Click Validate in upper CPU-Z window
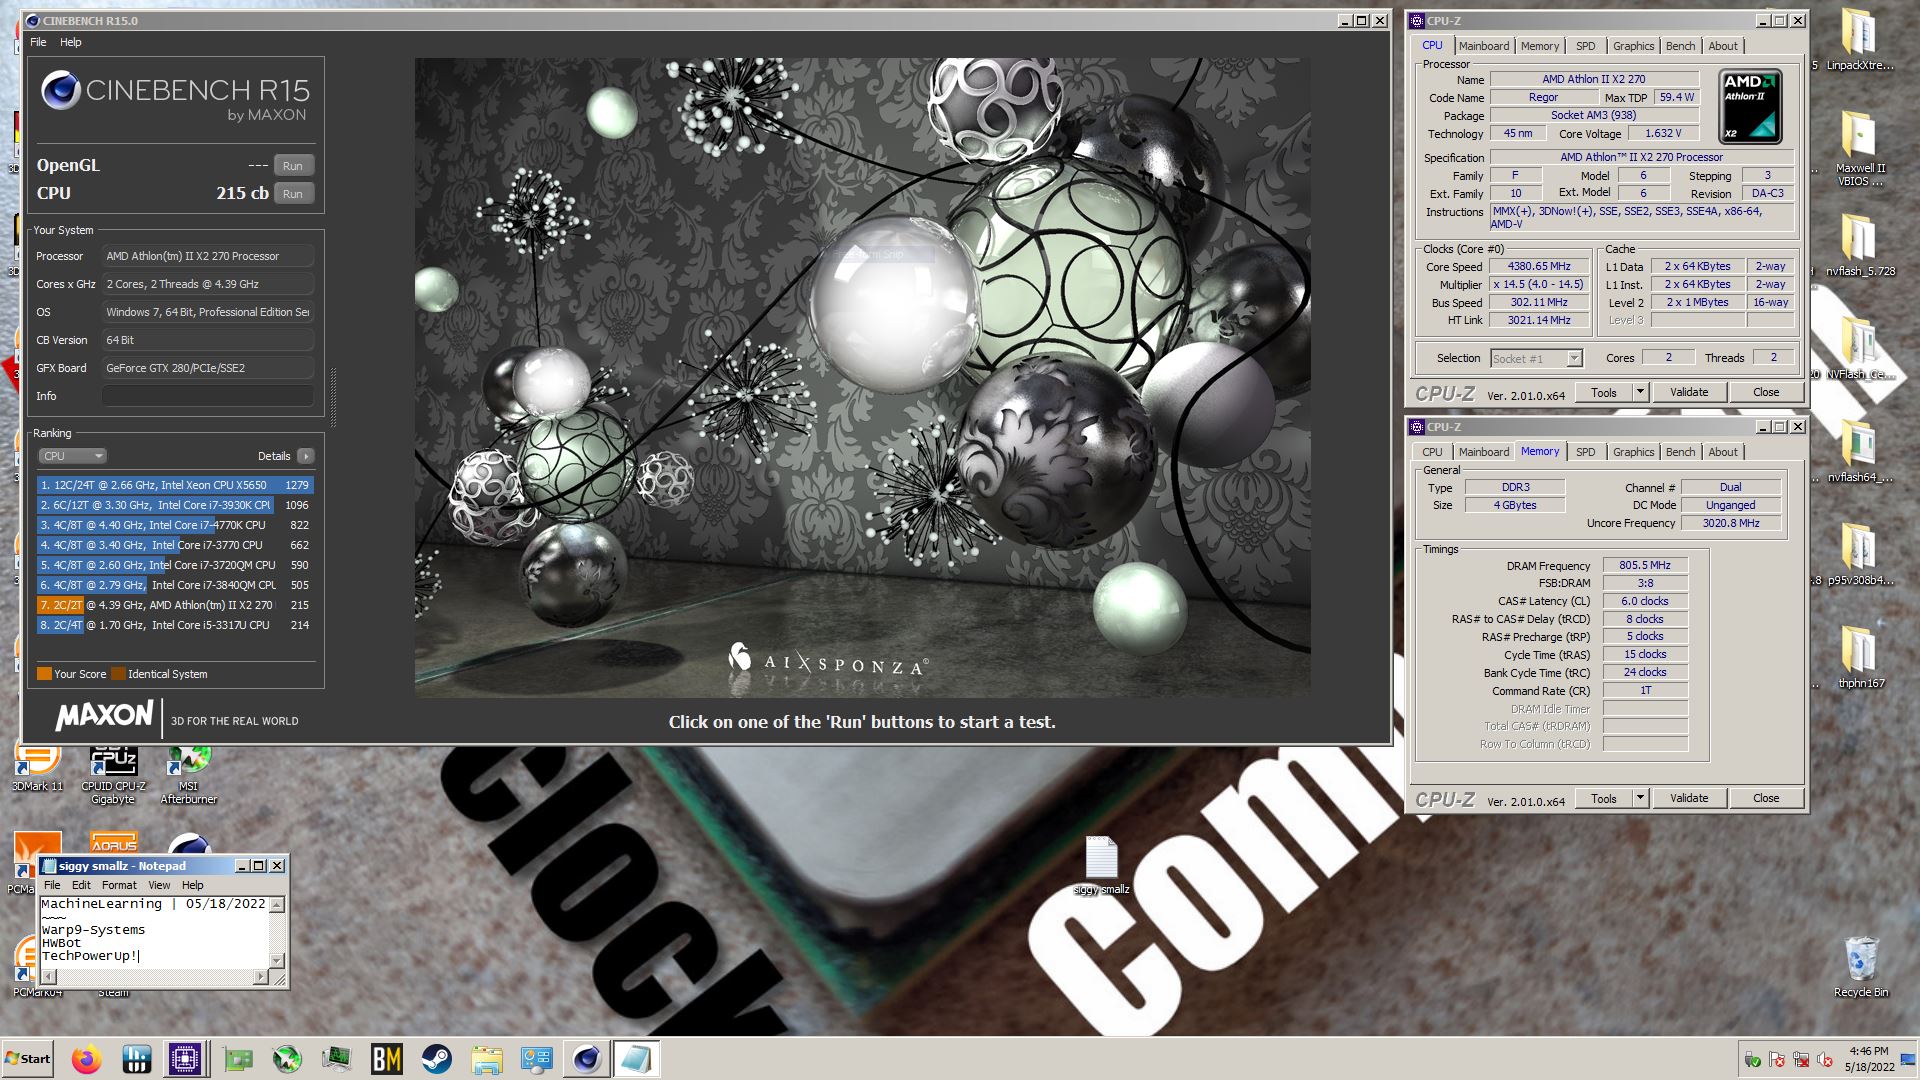Image resolution: width=1920 pixels, height=1080 pixels. click(x=1689, y=393)
